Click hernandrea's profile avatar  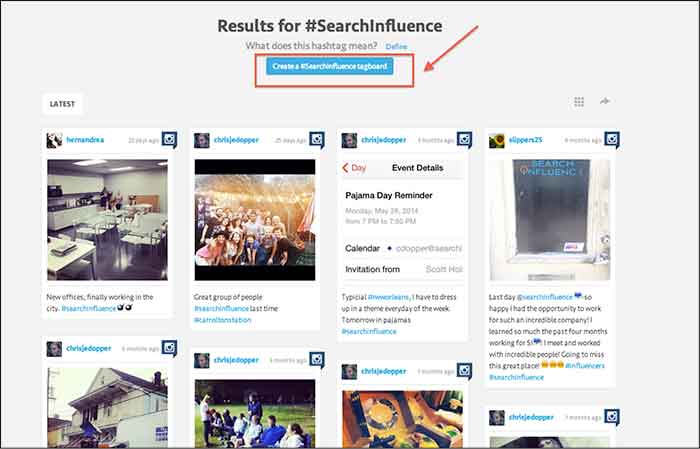(54, 140)
